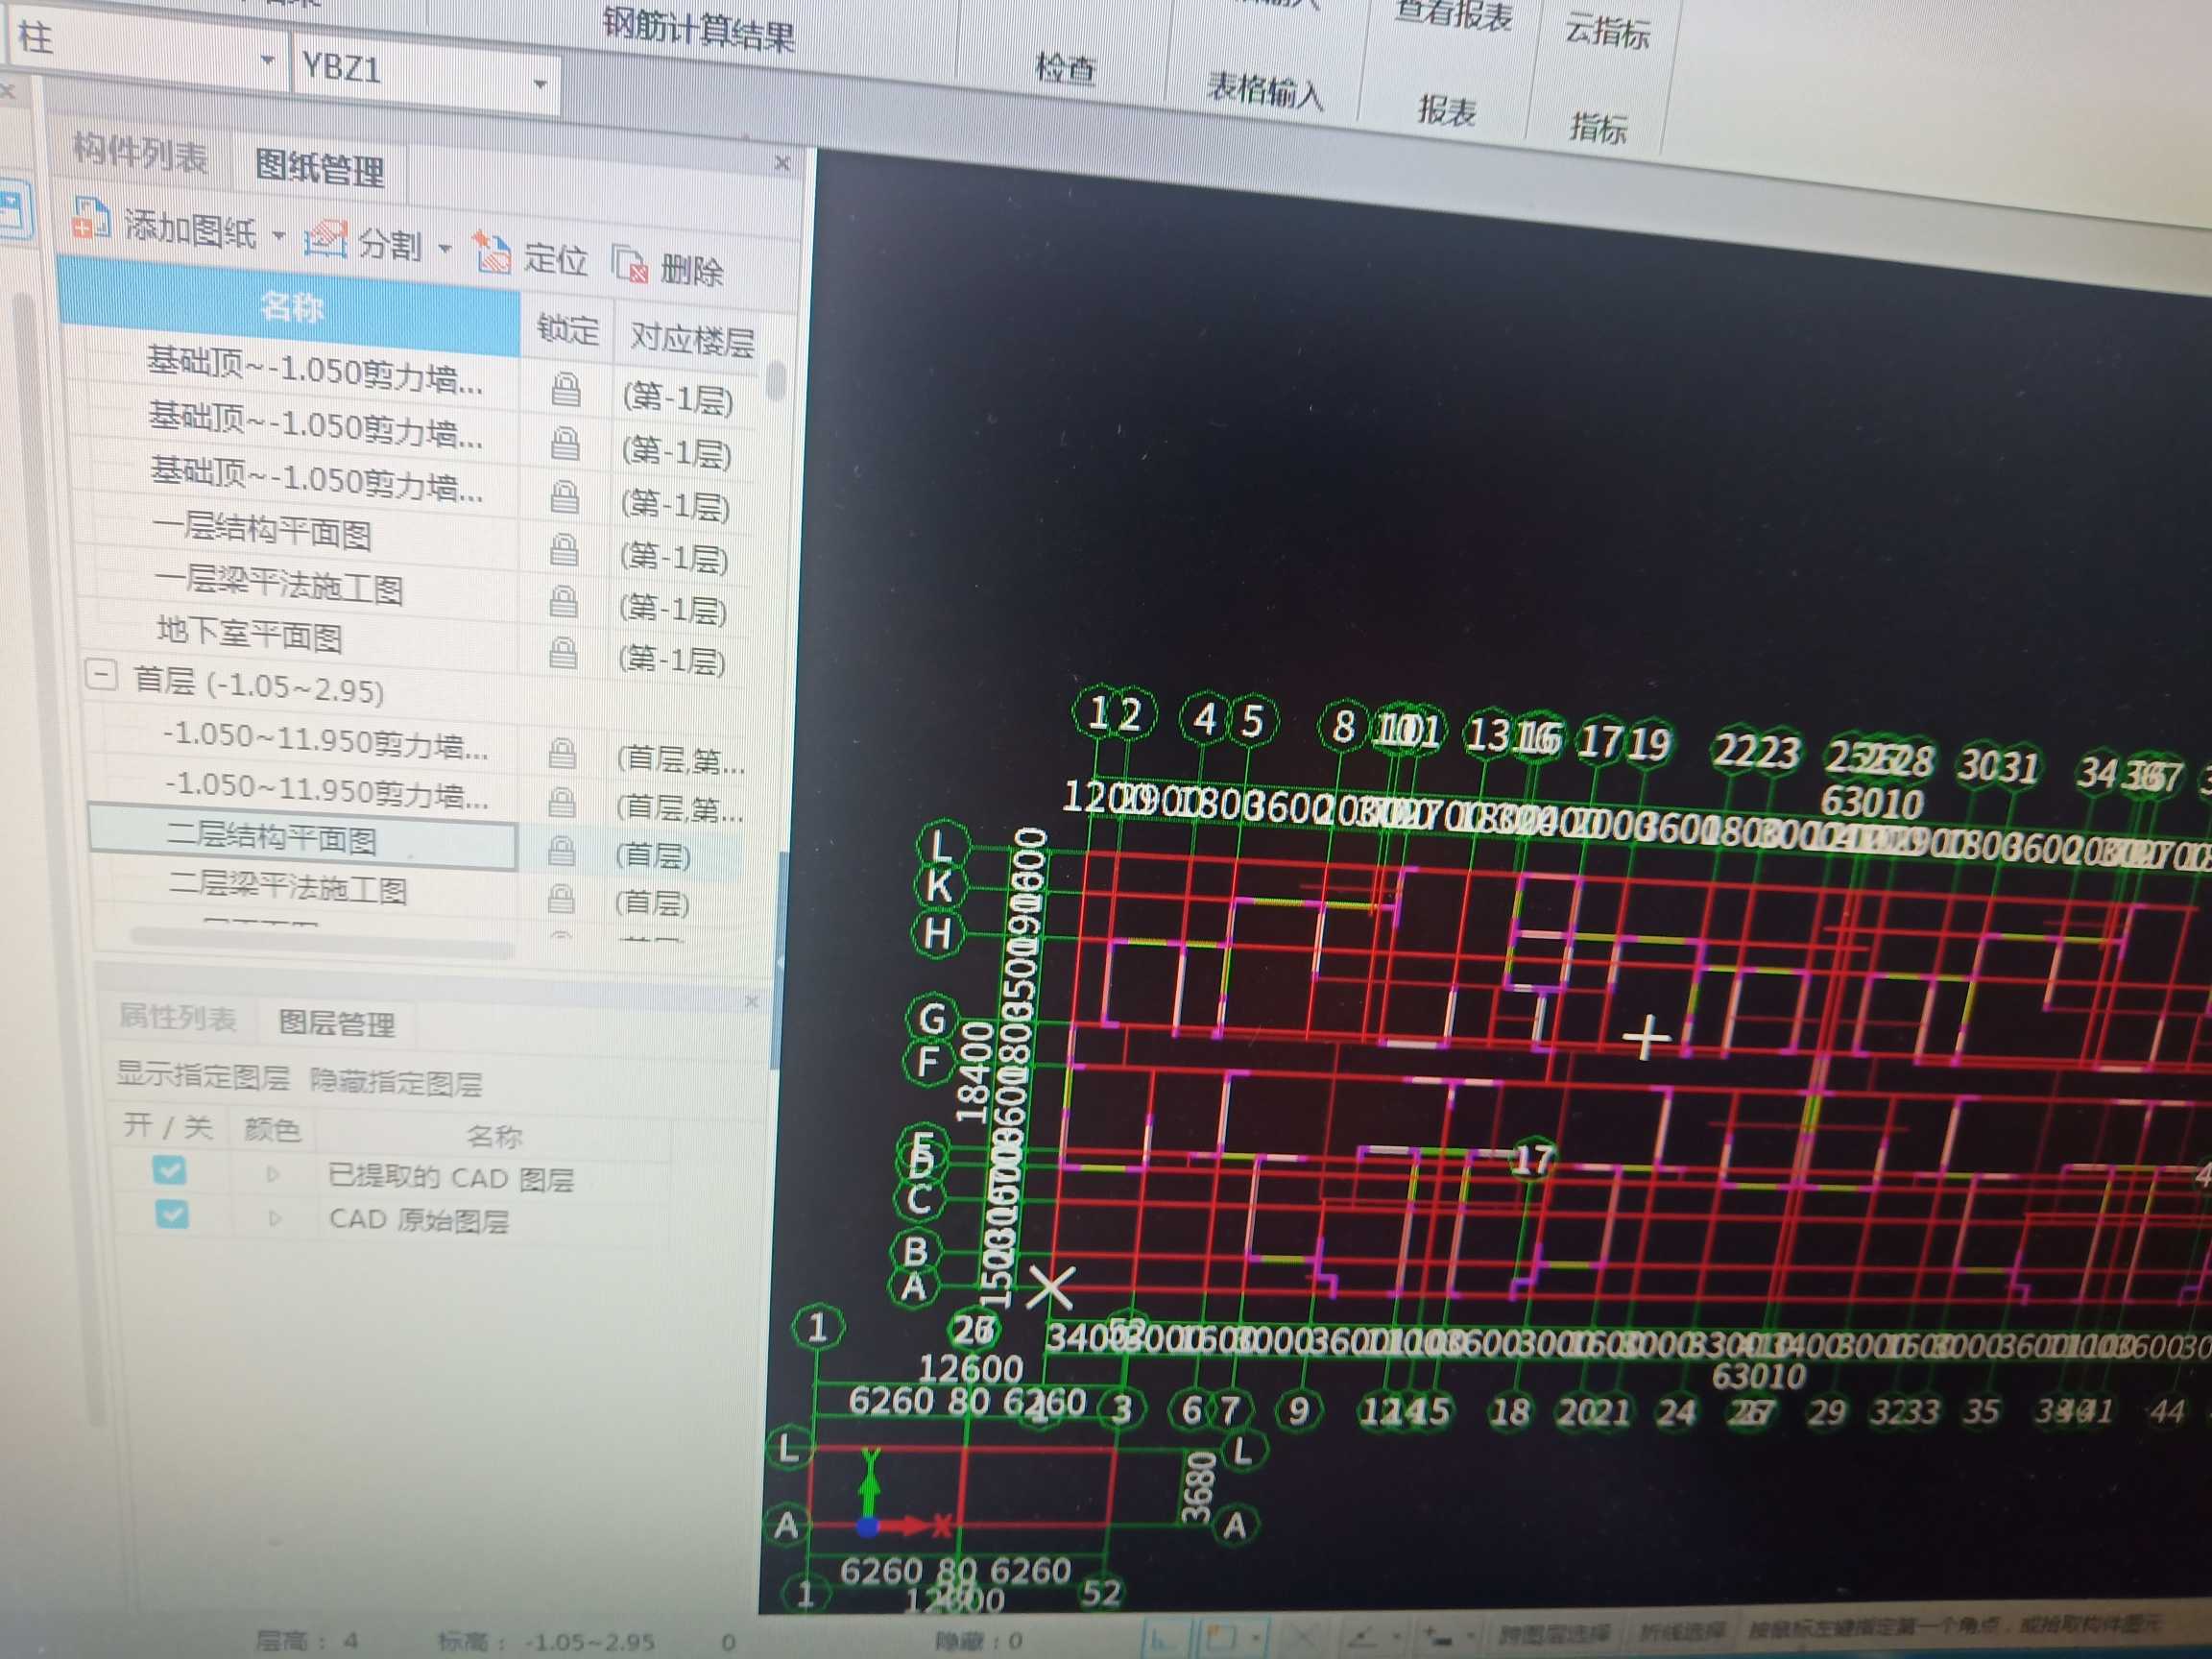
Task: Click the 层高: 4 status bar entry
Action: coord(307,1641)
